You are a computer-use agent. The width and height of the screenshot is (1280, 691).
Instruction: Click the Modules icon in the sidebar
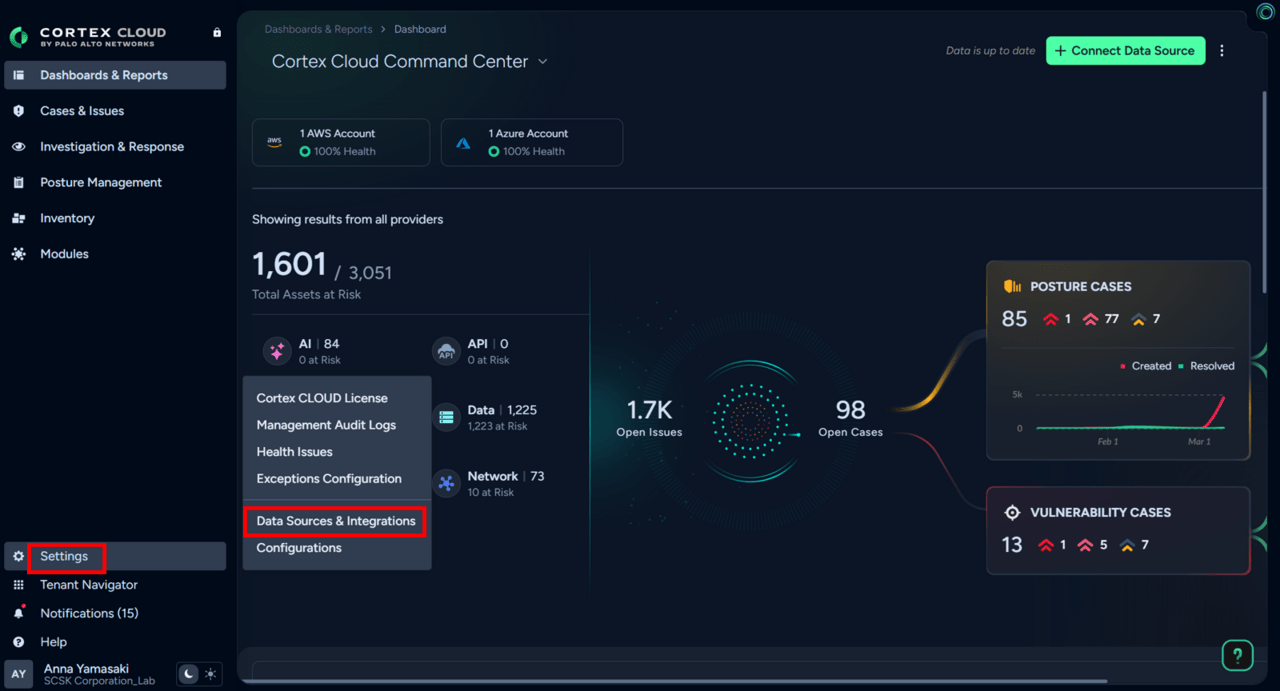click(x=18, y=254)
